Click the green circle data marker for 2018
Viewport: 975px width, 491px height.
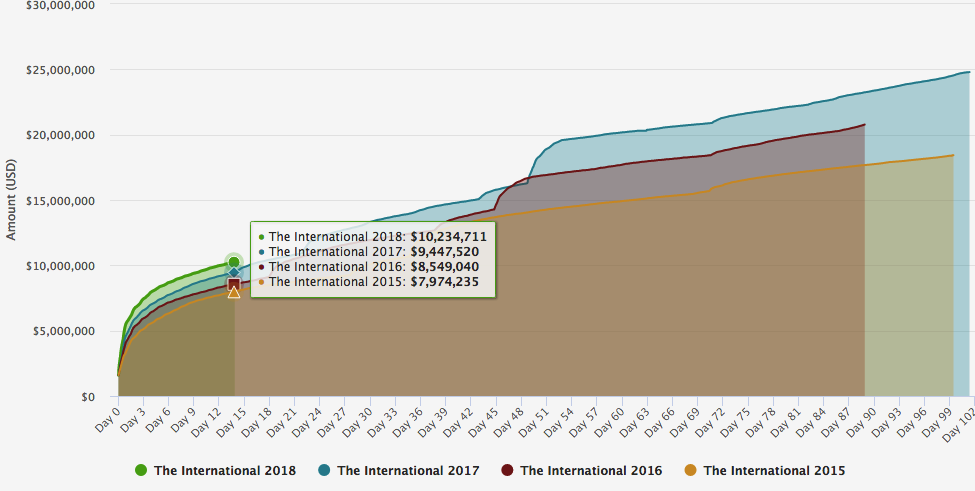(234, 262)
